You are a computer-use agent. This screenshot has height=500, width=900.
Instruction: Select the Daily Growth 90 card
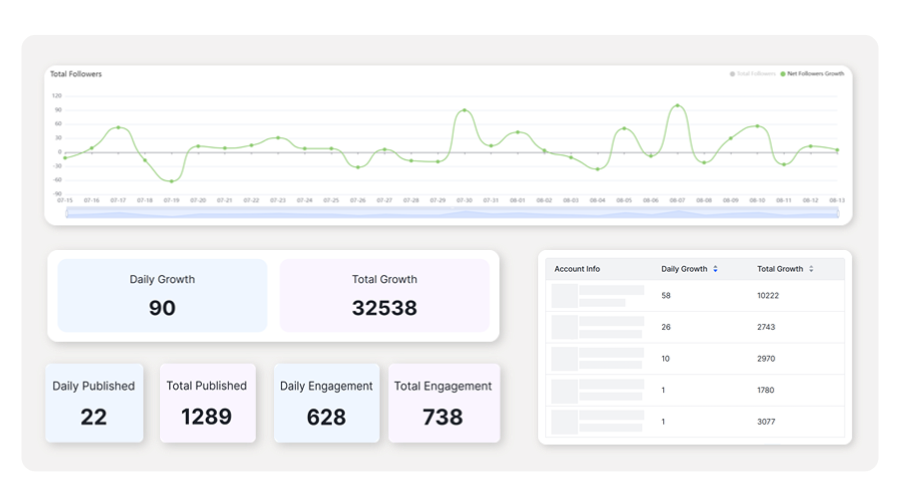coord(162,295)
